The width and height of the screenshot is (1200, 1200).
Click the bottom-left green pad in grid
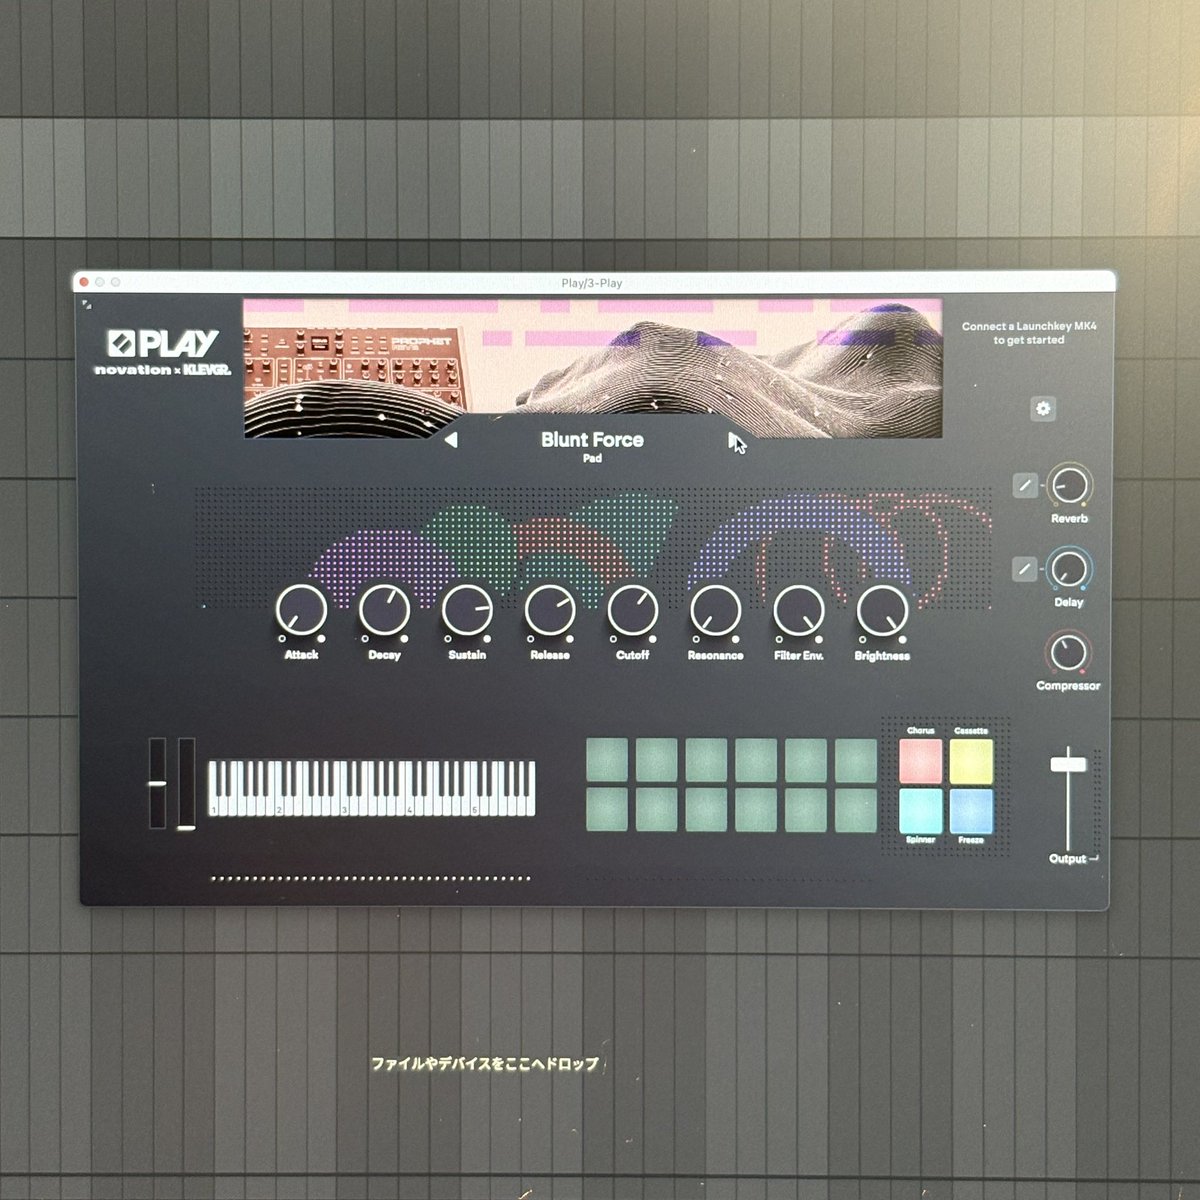coord(607,810)
